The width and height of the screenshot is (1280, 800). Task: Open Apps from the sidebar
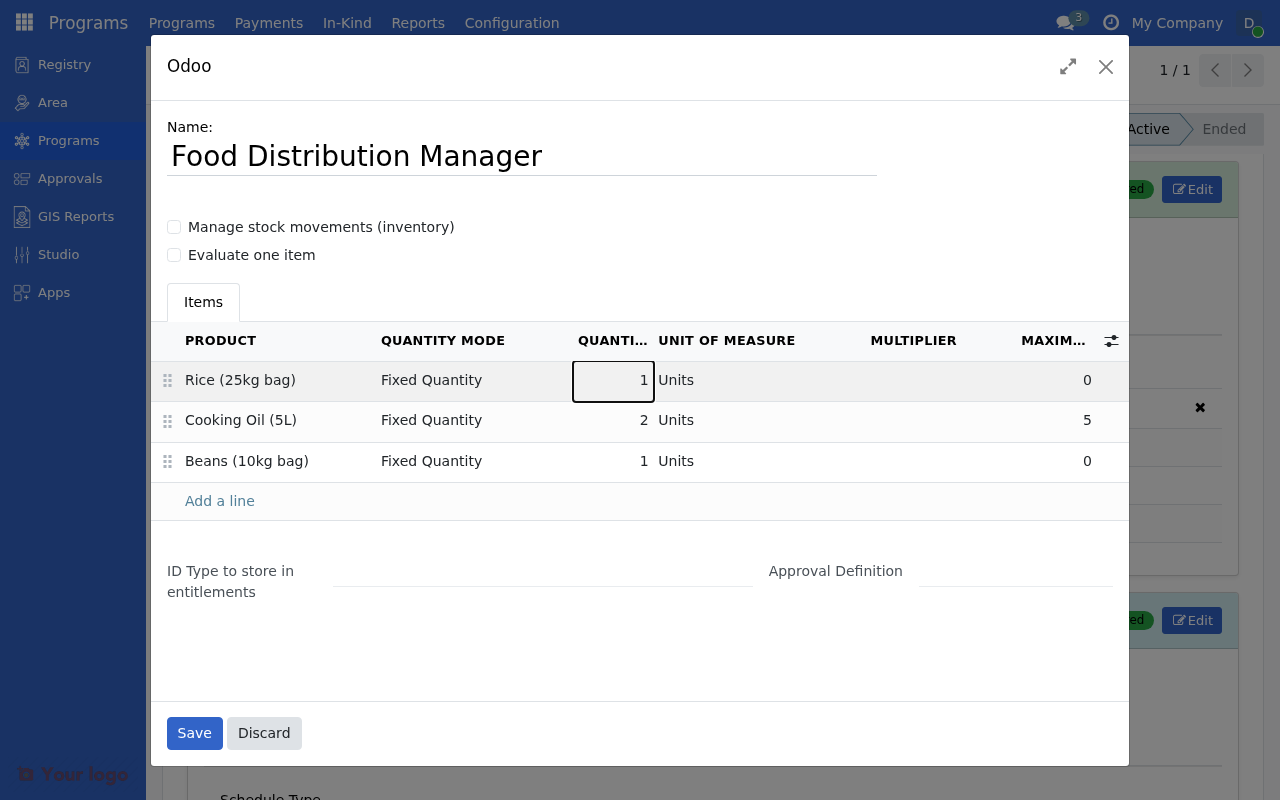(x=54, y=292)
